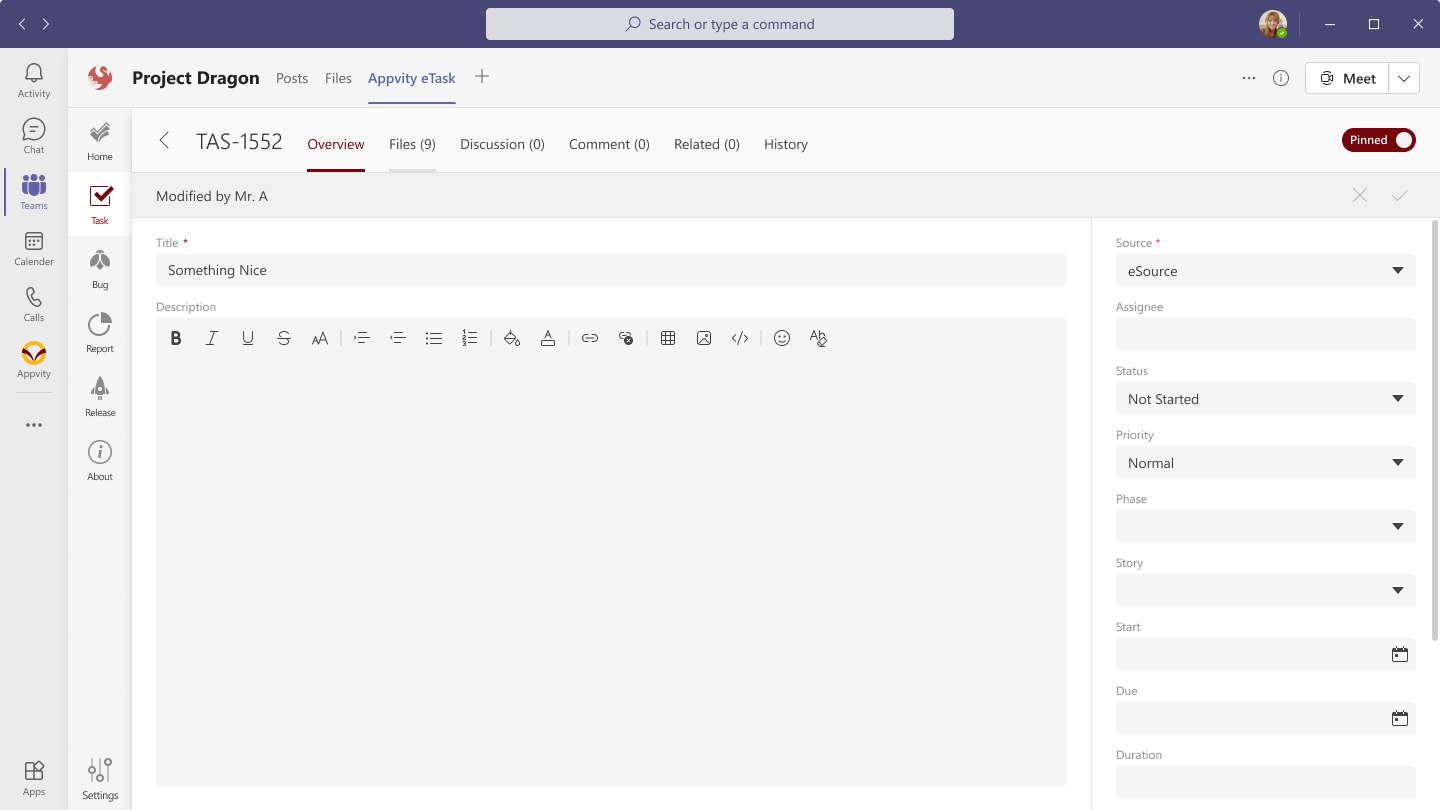Image resolution: width=1440 pixels, height=810 pixels.
Task: Insert a code block in the description
Action: tap(740, 338)
